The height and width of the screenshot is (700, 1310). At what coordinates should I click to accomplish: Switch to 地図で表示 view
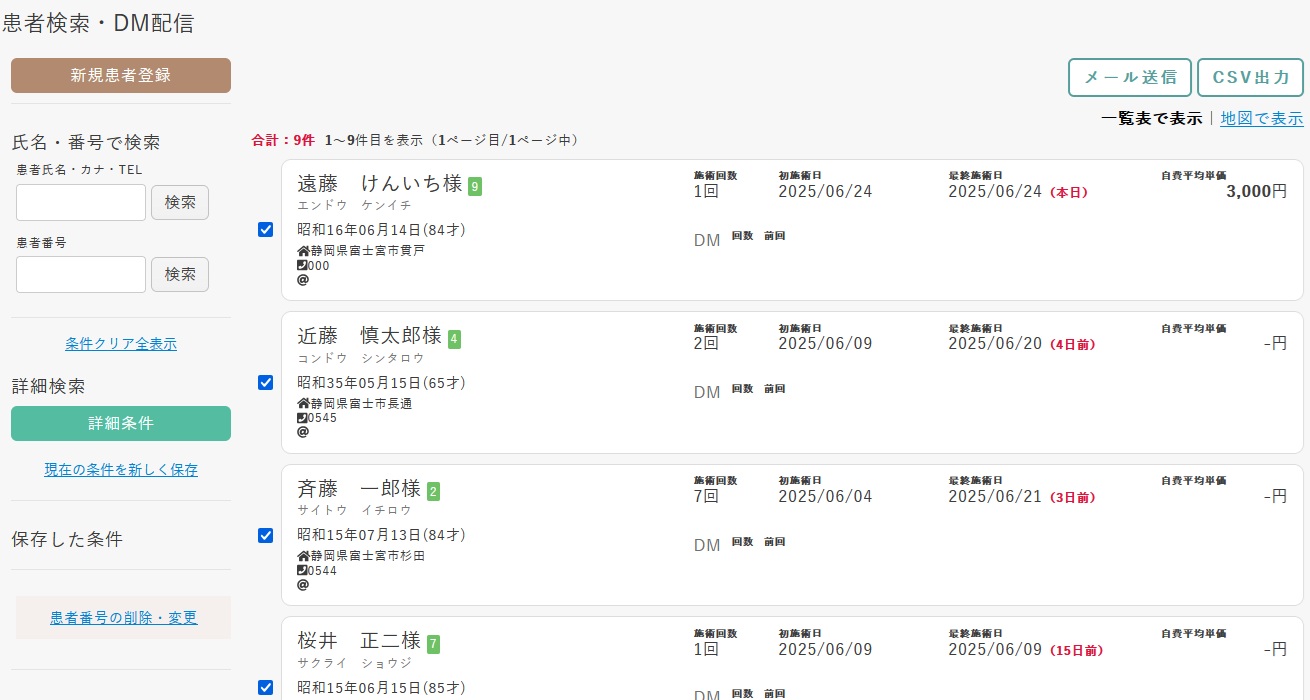point(1261,118)
